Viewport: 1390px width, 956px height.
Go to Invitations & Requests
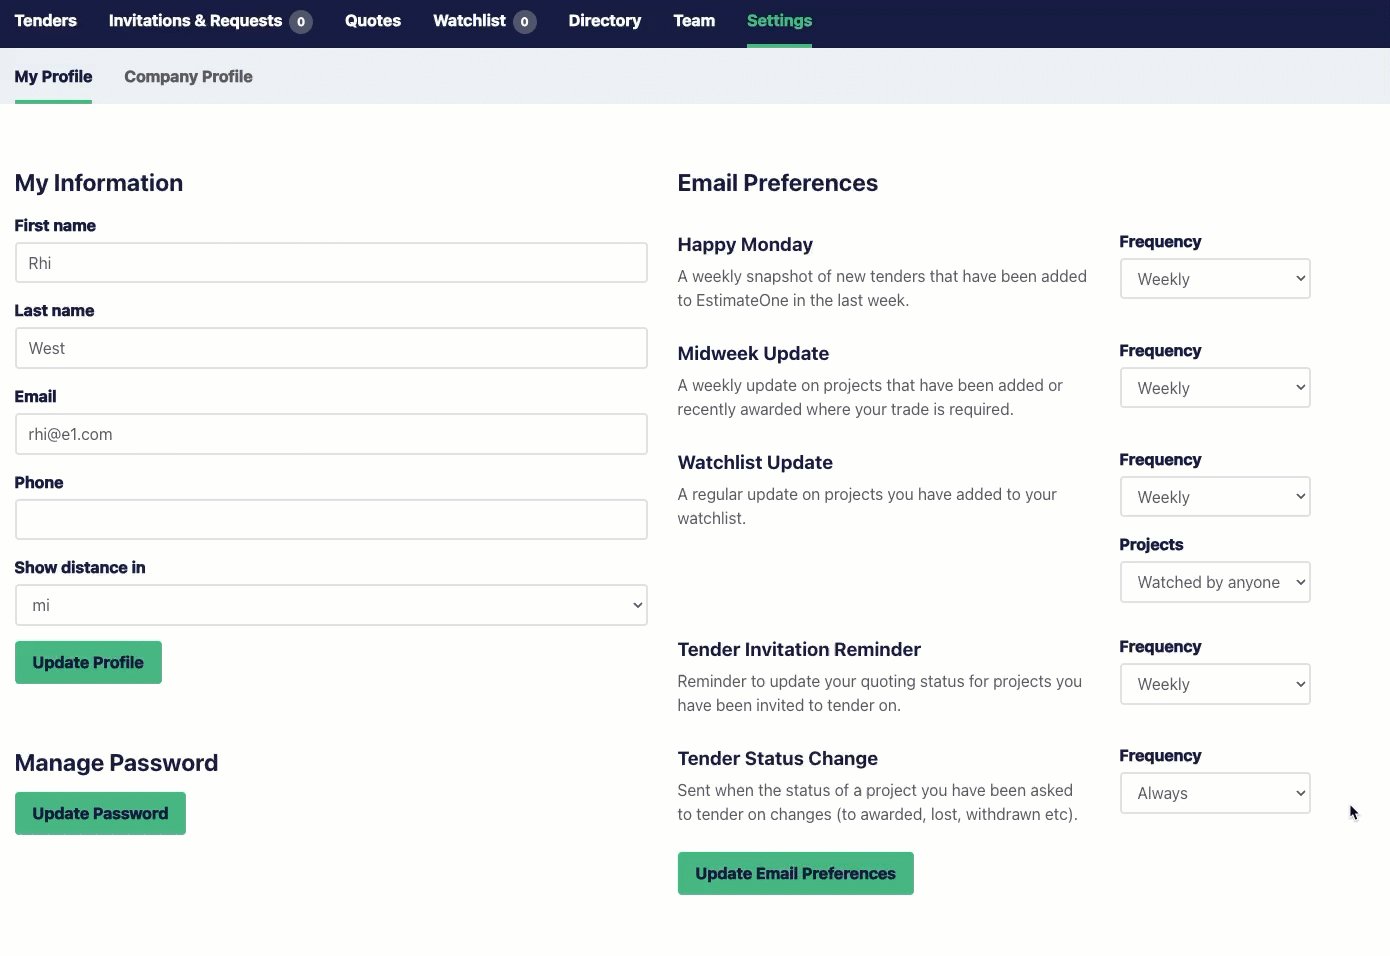coord(195,21)
